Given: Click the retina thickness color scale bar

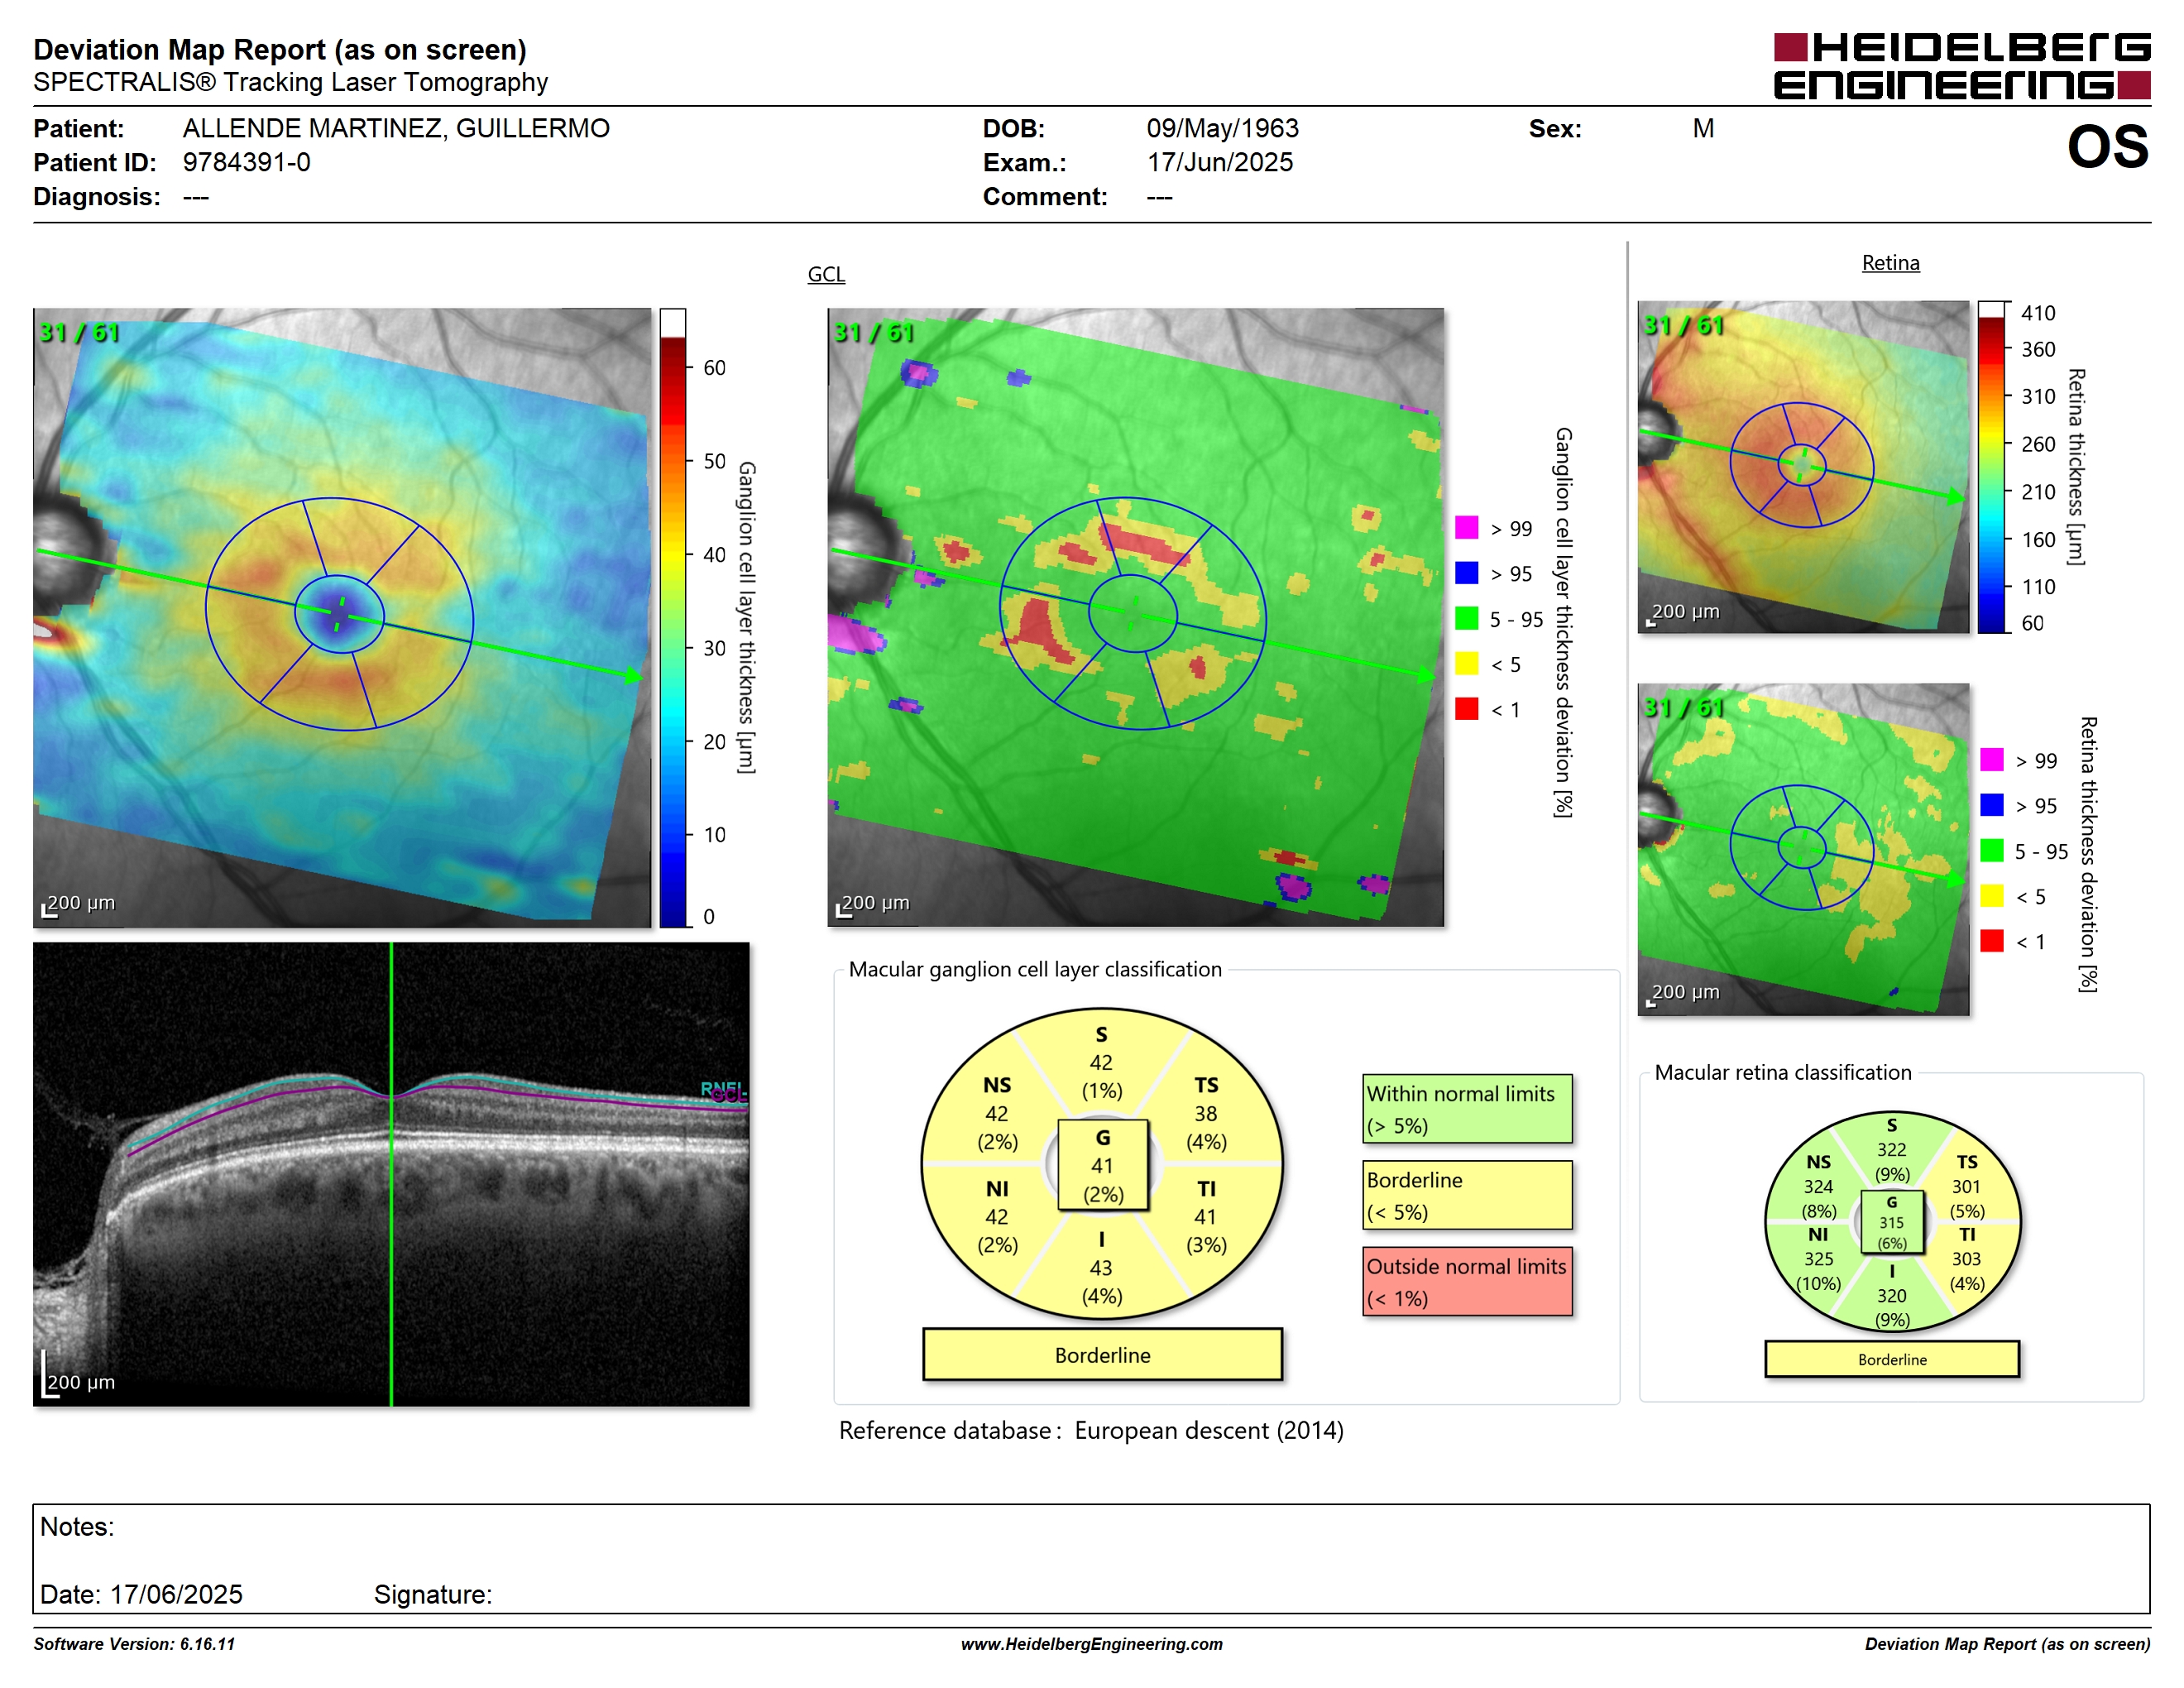Looking at the screenshot, I should (x=1991, y=467).
